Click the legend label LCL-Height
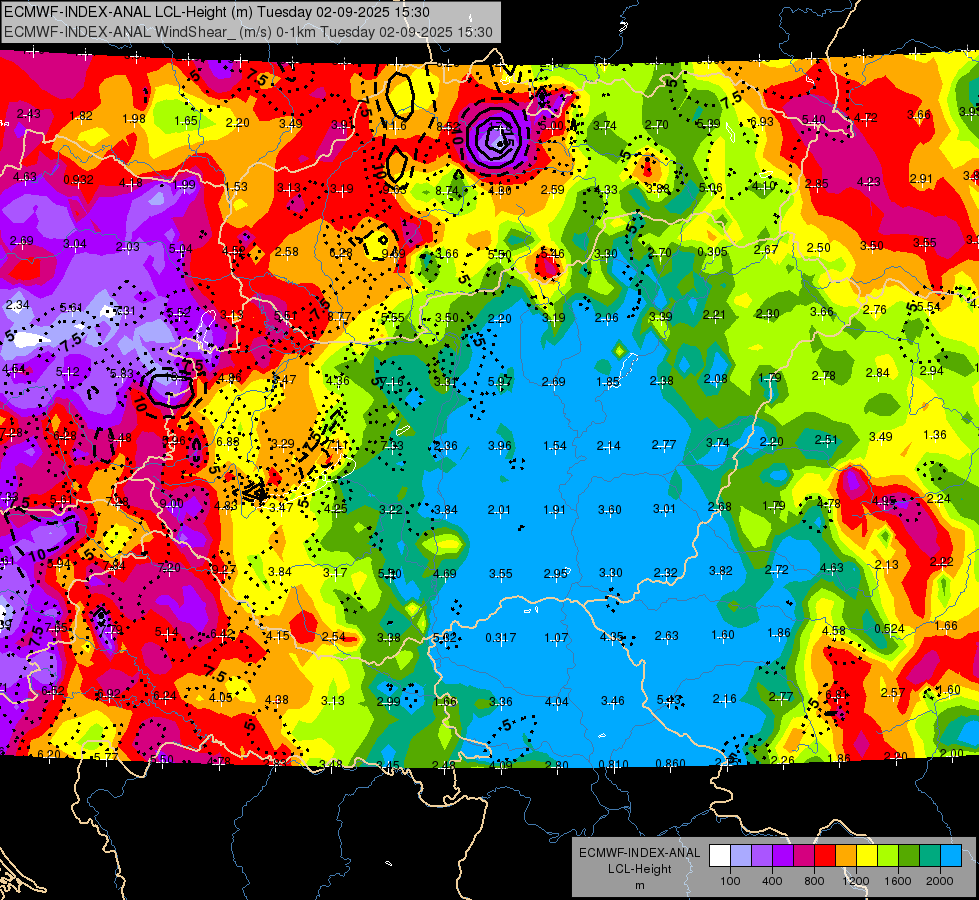Viewport: 979px width, 900px height. [639, 869]
